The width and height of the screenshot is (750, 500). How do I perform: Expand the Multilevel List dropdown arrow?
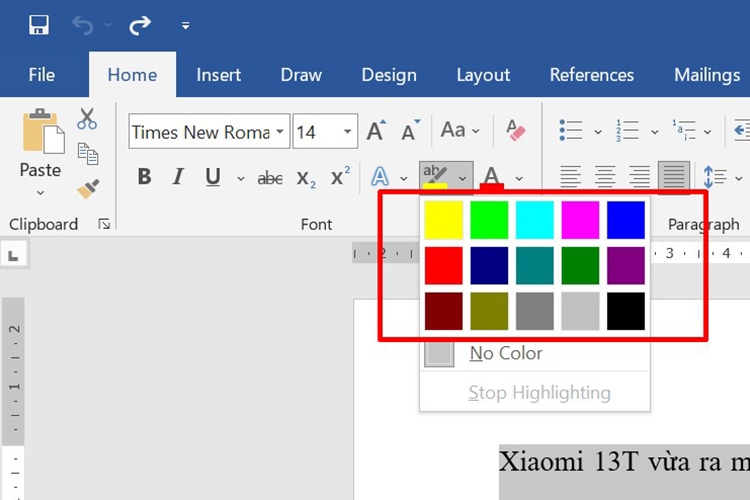707,132
